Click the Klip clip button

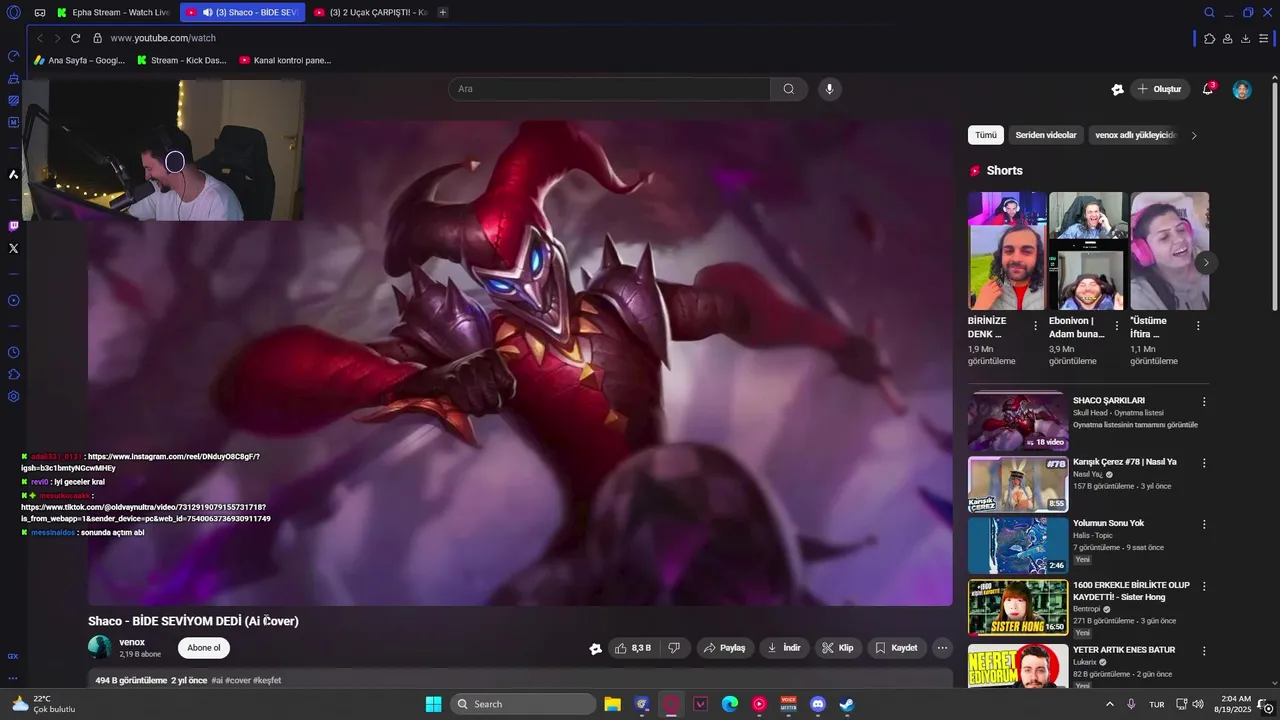coord(838,648)
